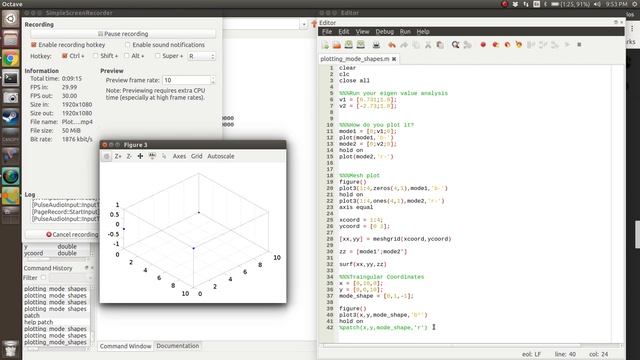Switch to the Documentation tab
The width and height of the screenshot is (640, 360).
[178, 346]
